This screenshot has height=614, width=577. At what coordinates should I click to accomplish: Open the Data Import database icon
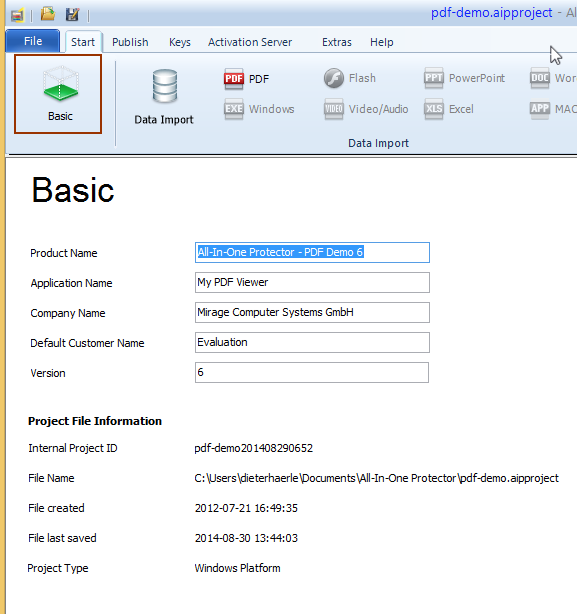(x=165, y=86)
